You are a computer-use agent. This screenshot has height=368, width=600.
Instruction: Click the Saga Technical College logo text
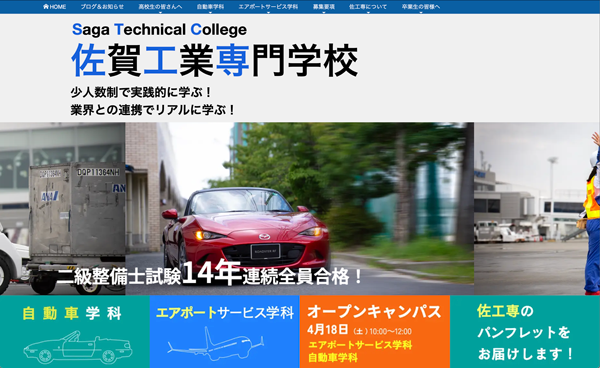tap(159, 29)
